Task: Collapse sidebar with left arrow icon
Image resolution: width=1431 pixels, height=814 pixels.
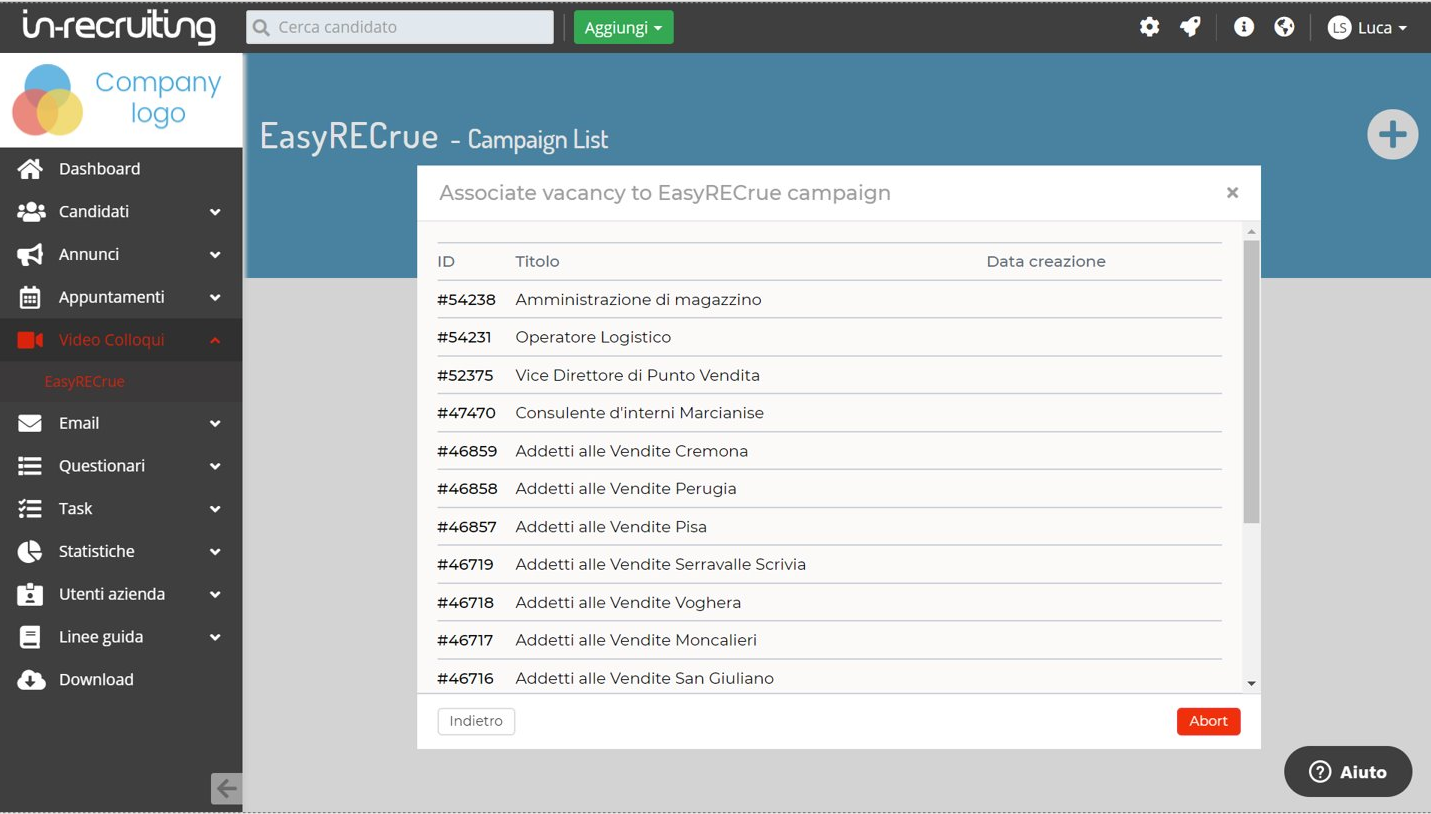Action: [x=226, y=788]
